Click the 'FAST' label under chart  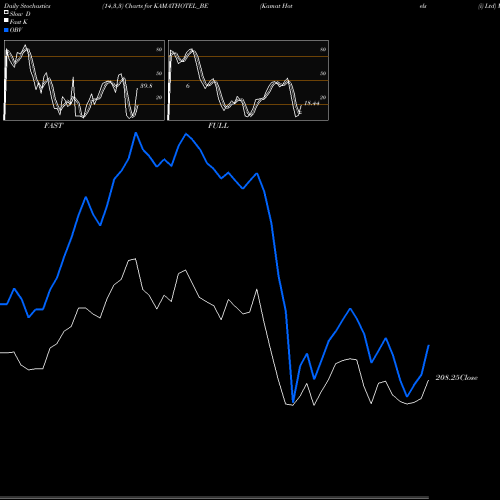coord(53,126)
